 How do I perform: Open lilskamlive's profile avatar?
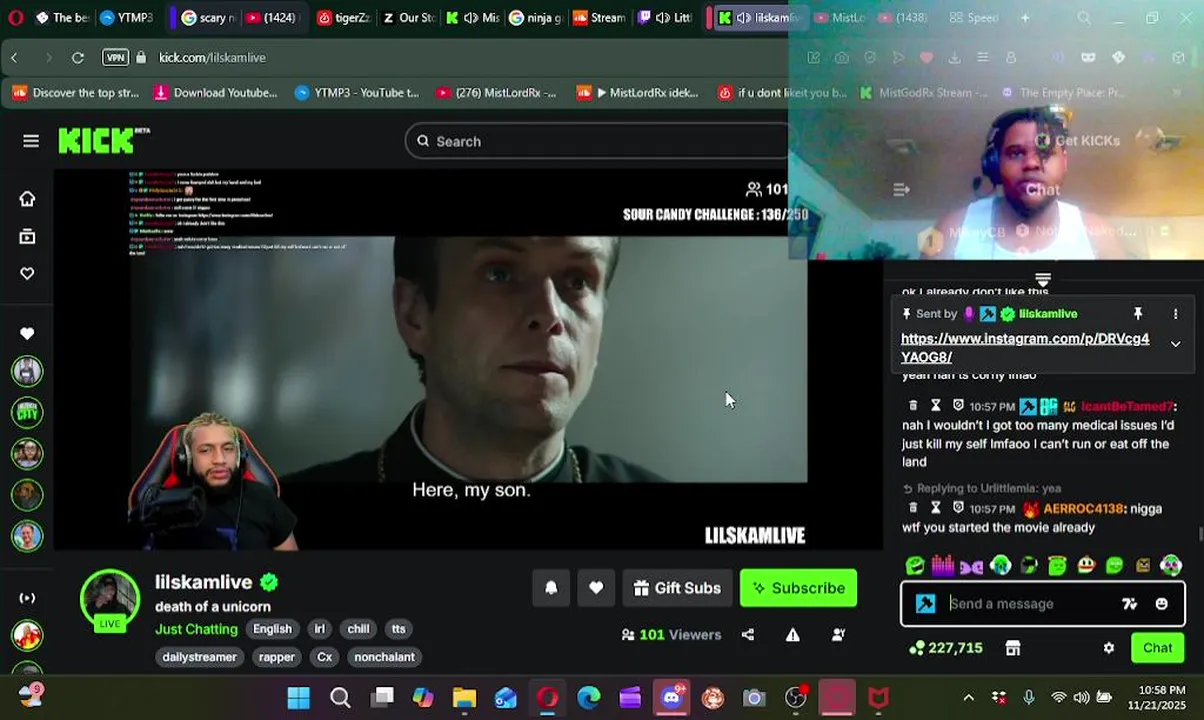(110, 599)
